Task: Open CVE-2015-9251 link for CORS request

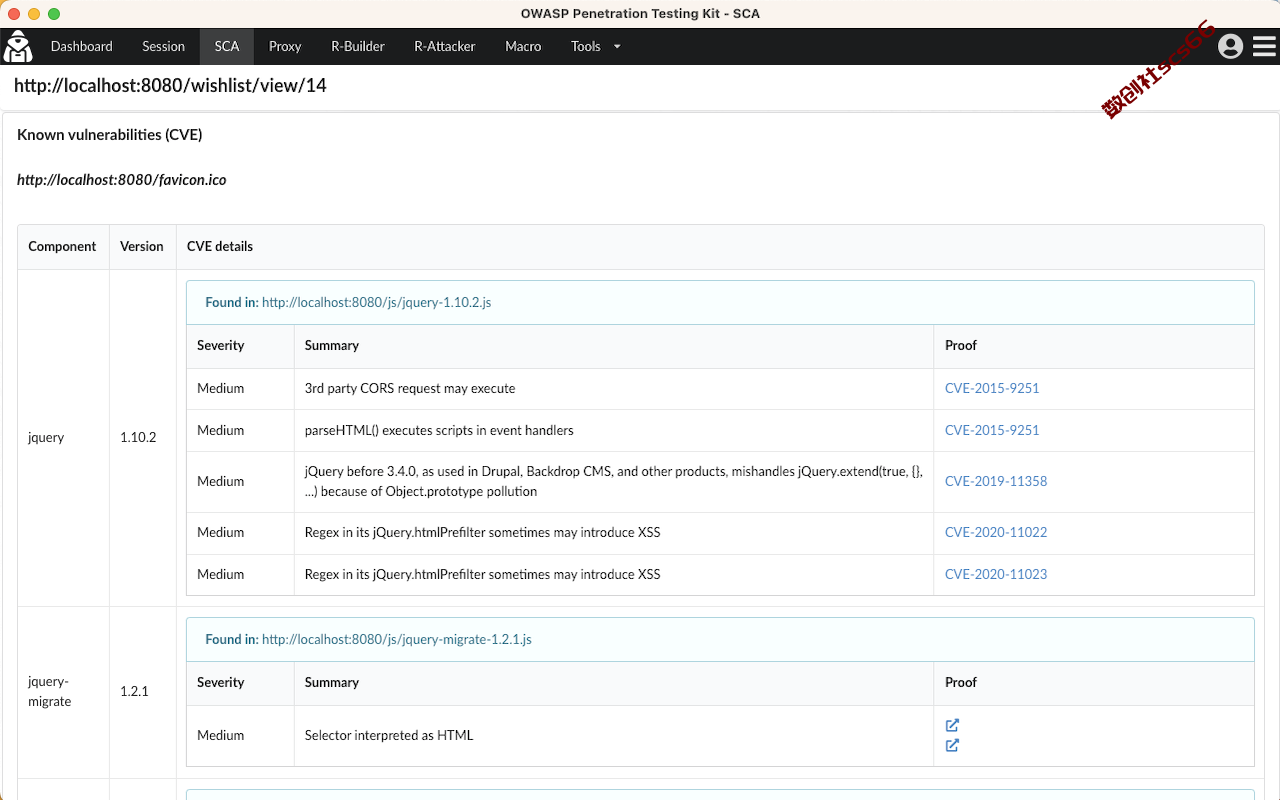Action: 992,388
